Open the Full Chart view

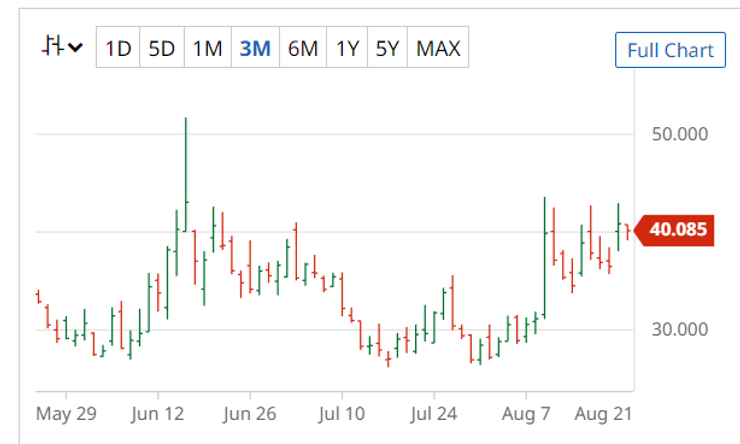click(x=669, y=50)
